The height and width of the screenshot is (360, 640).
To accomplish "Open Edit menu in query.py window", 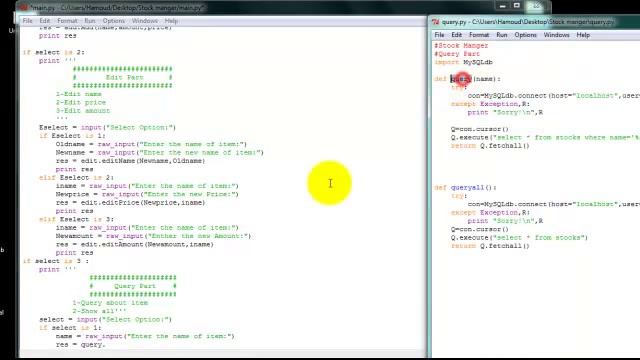I will 456,35.
